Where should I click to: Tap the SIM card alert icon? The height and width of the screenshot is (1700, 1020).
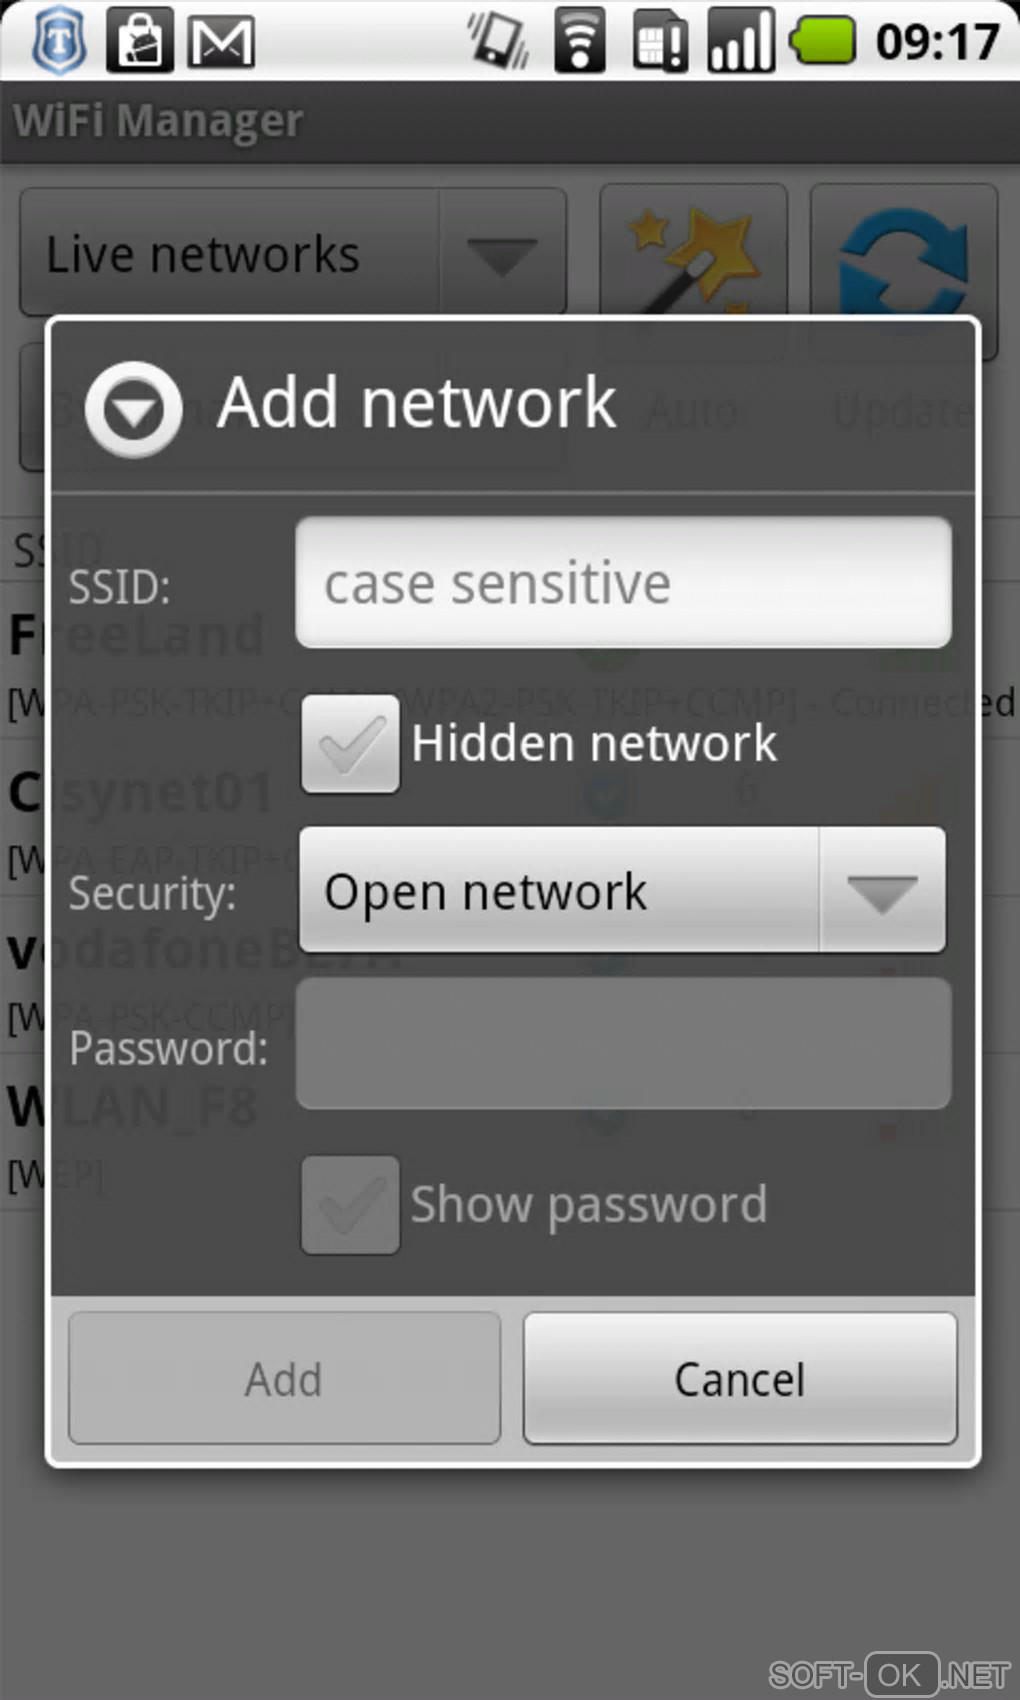pyautogui.click(x=660, y=42)
